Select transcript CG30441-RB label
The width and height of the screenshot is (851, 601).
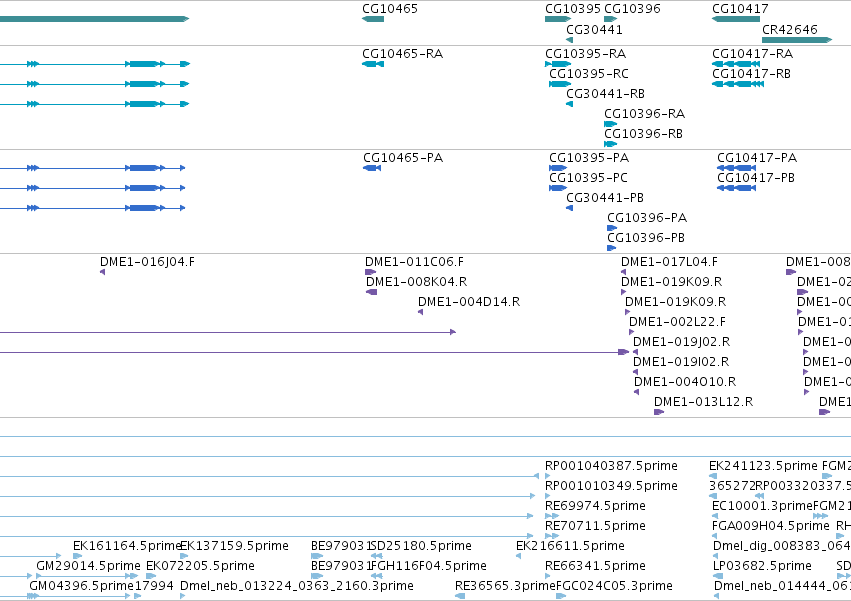[x=605, y=94]
